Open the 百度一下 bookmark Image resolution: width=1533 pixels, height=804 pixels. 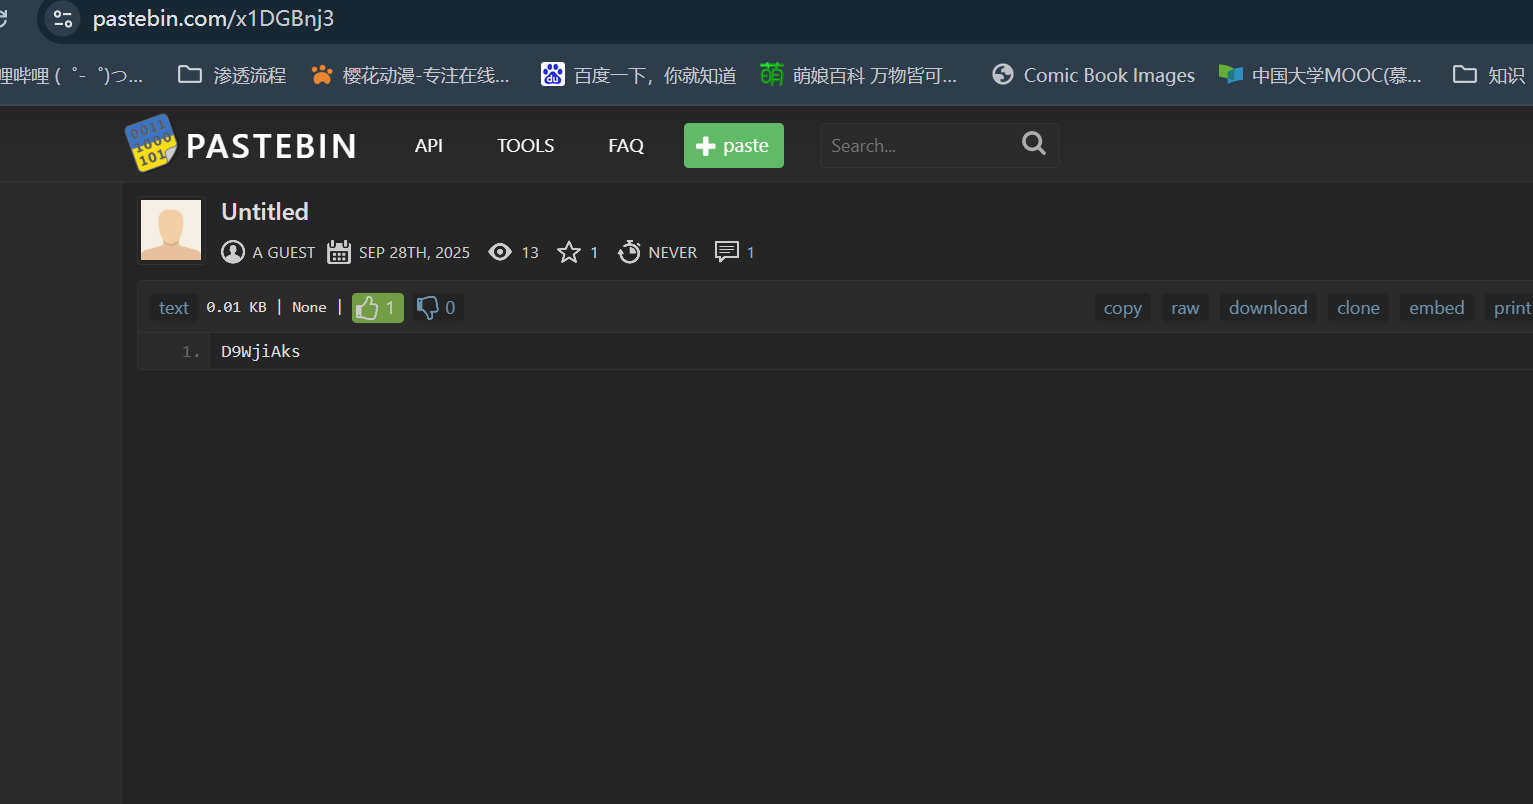coord(639,75)
